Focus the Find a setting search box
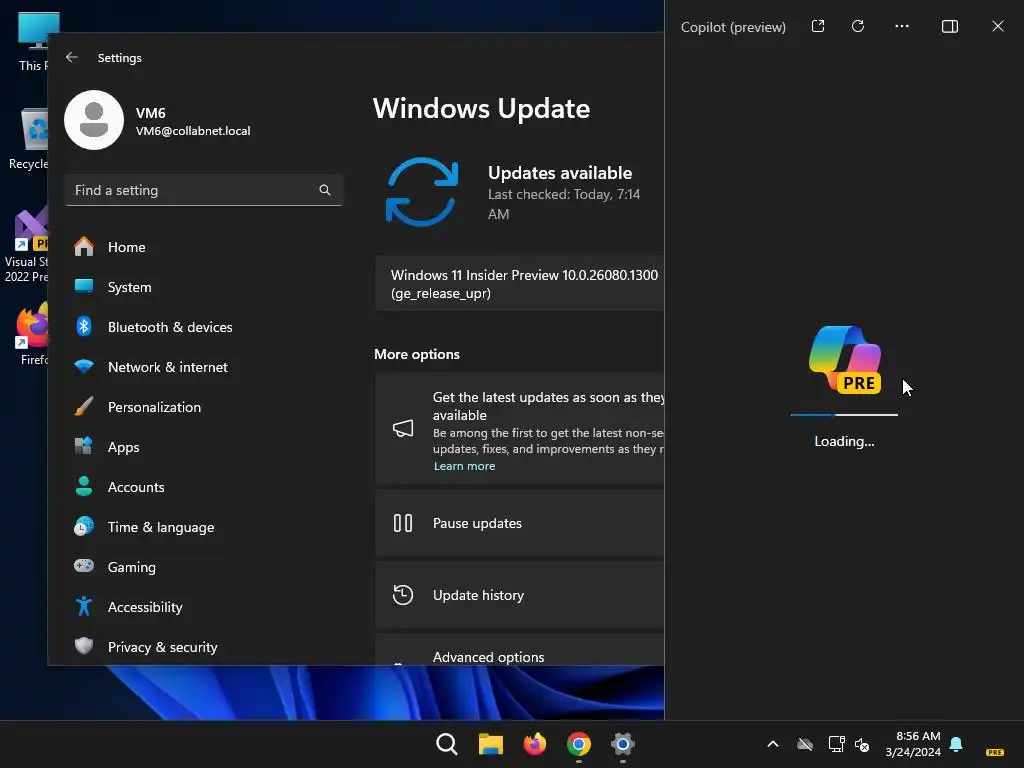The height and width of the screenshot is (768, 1024). pos(204,190)
